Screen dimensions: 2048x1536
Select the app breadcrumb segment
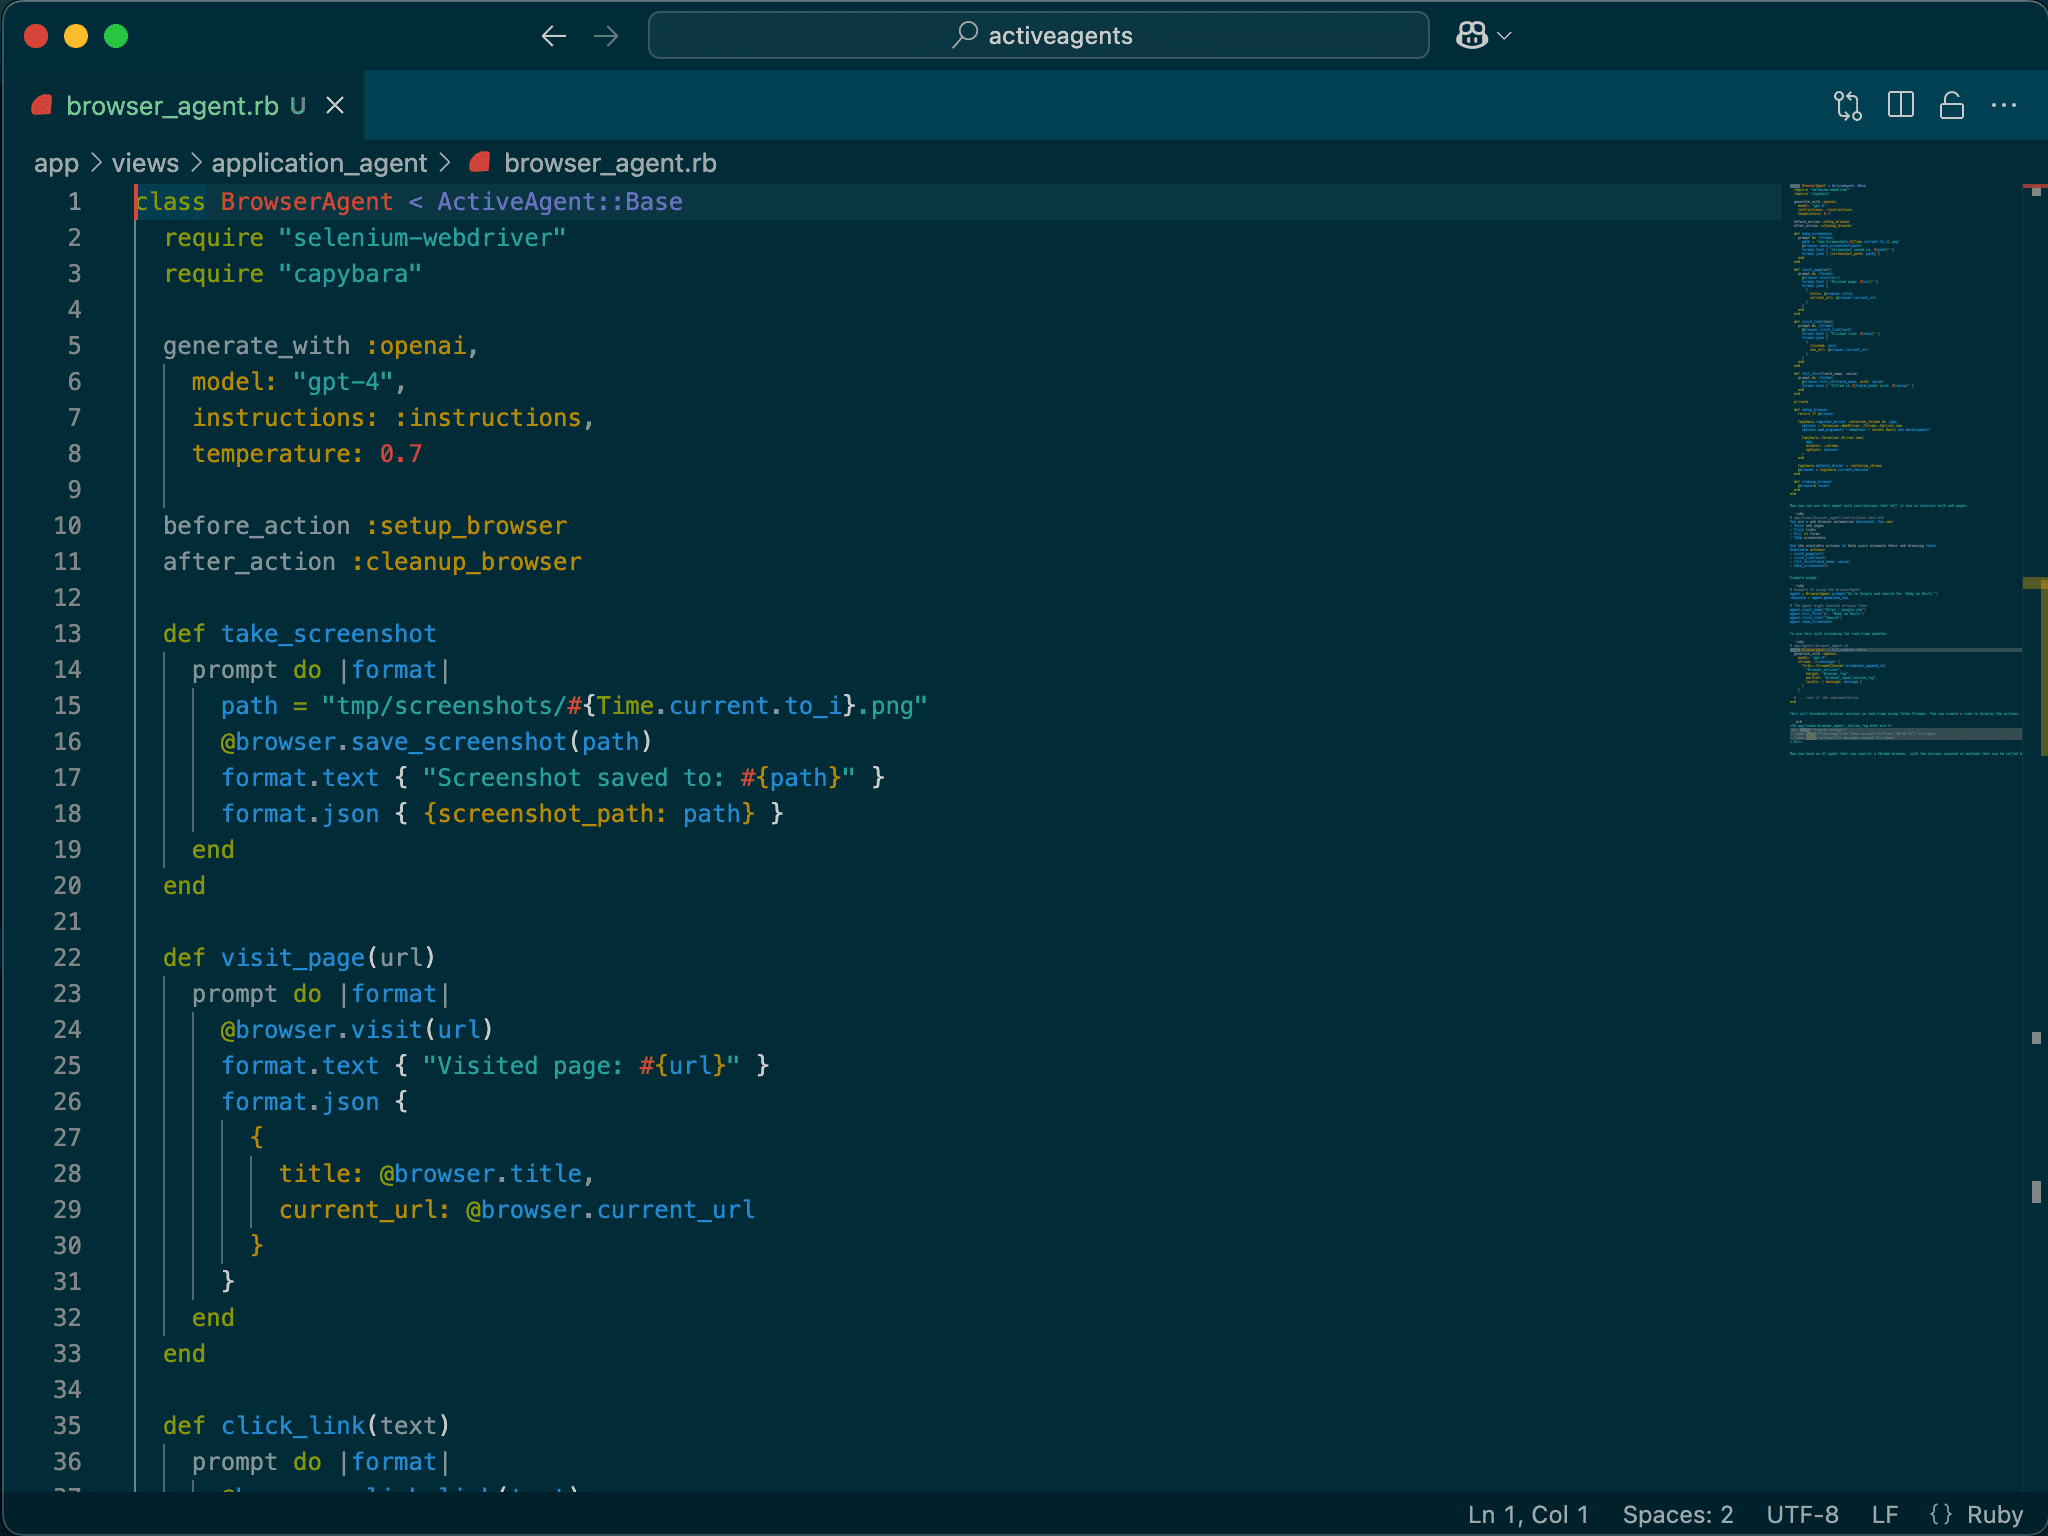[x=56, y=163]
